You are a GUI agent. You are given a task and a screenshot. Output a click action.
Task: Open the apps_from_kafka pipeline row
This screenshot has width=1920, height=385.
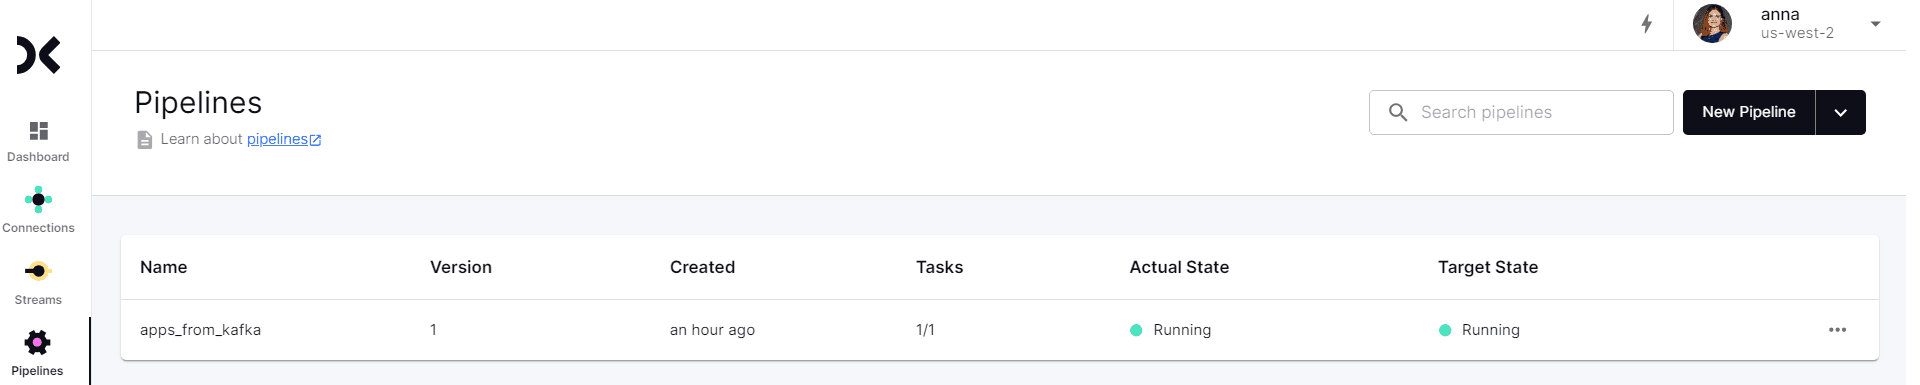coord(1000,330)
